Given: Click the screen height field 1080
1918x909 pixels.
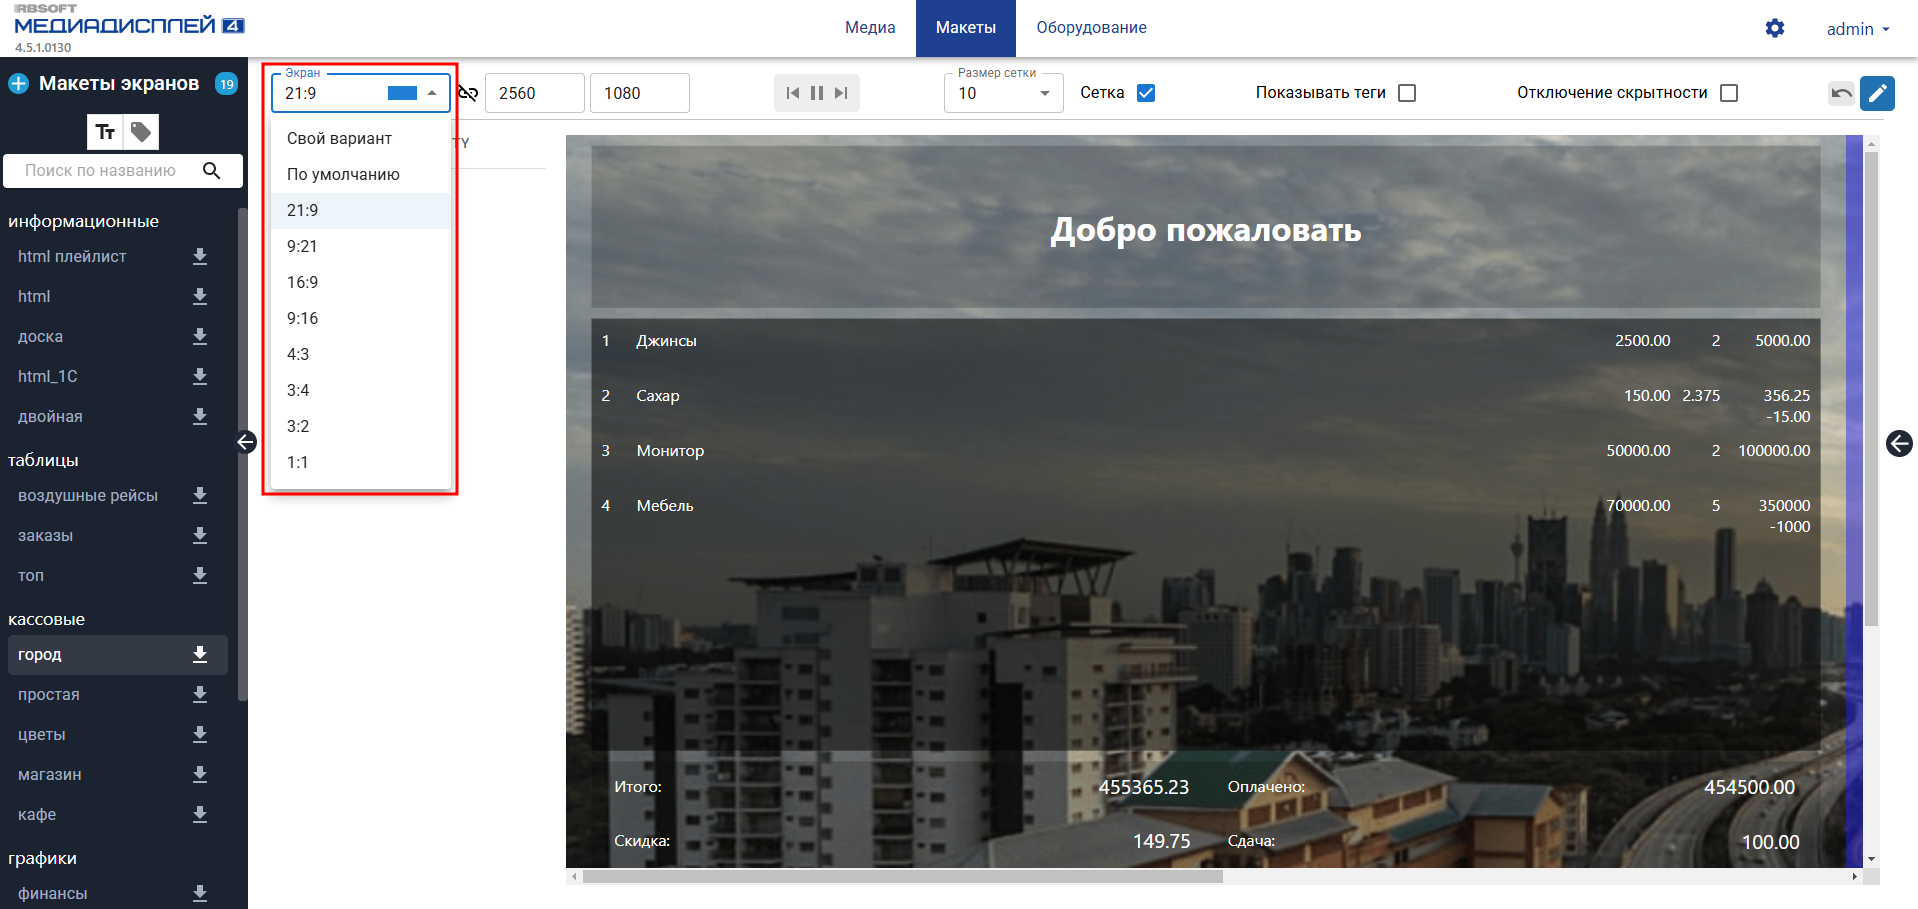Looking at the screenshot, I should (x=640, y=93).
